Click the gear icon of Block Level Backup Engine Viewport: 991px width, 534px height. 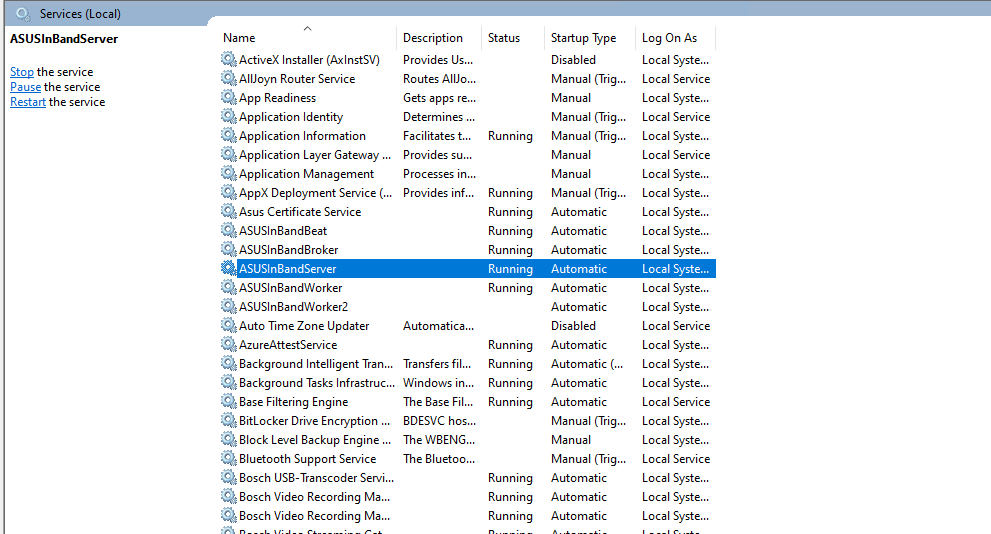[x=228, y=439]
